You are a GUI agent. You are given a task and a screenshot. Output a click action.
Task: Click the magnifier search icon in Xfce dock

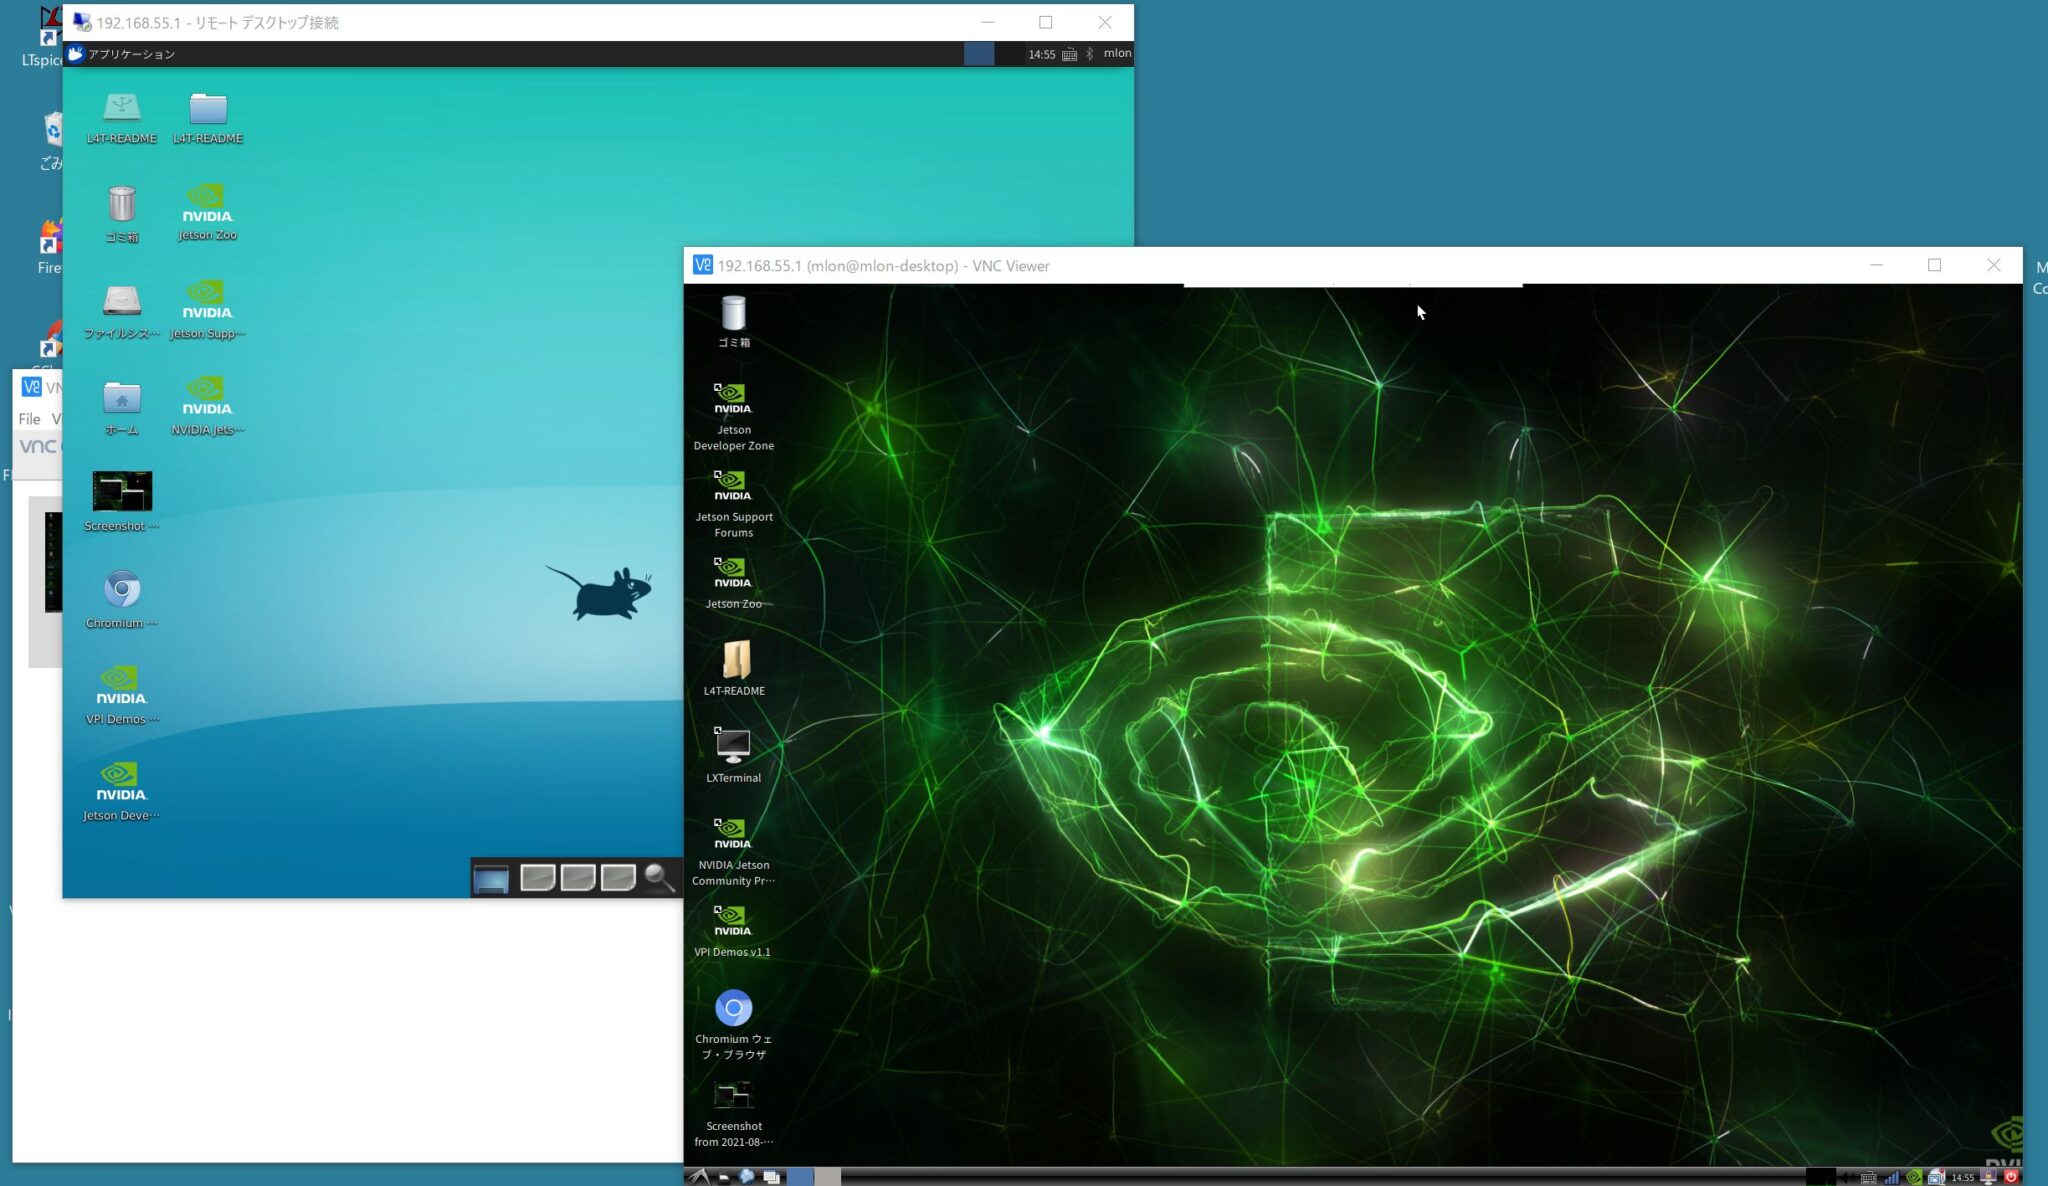658,877
